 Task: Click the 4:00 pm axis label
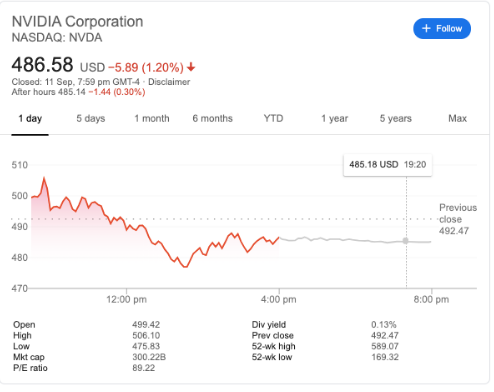click(279, 299)
